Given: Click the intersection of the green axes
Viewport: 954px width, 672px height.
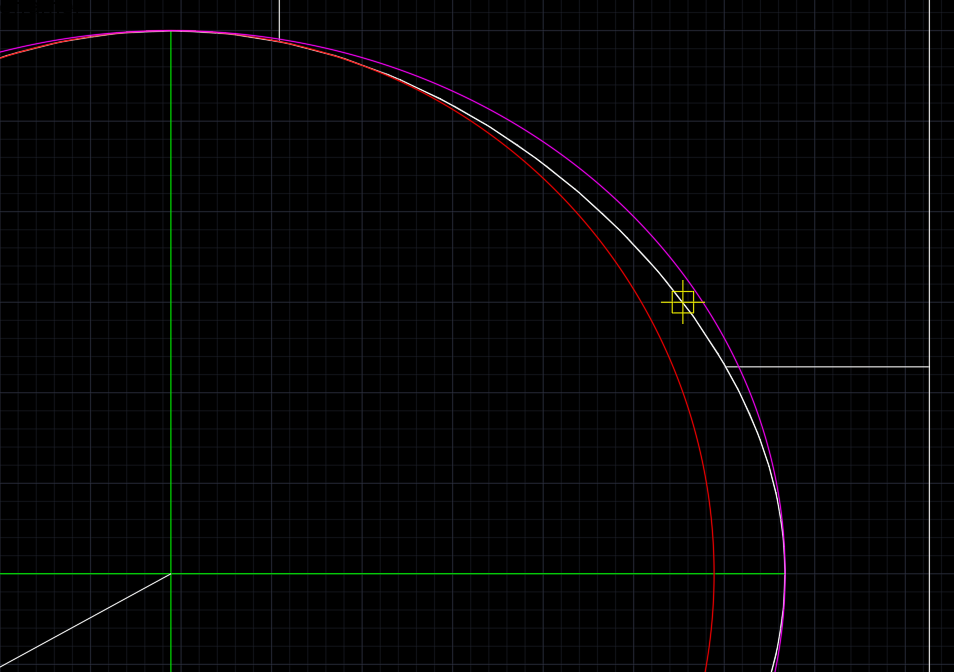Looking at the screenshot, I should [x=171, y=573].
